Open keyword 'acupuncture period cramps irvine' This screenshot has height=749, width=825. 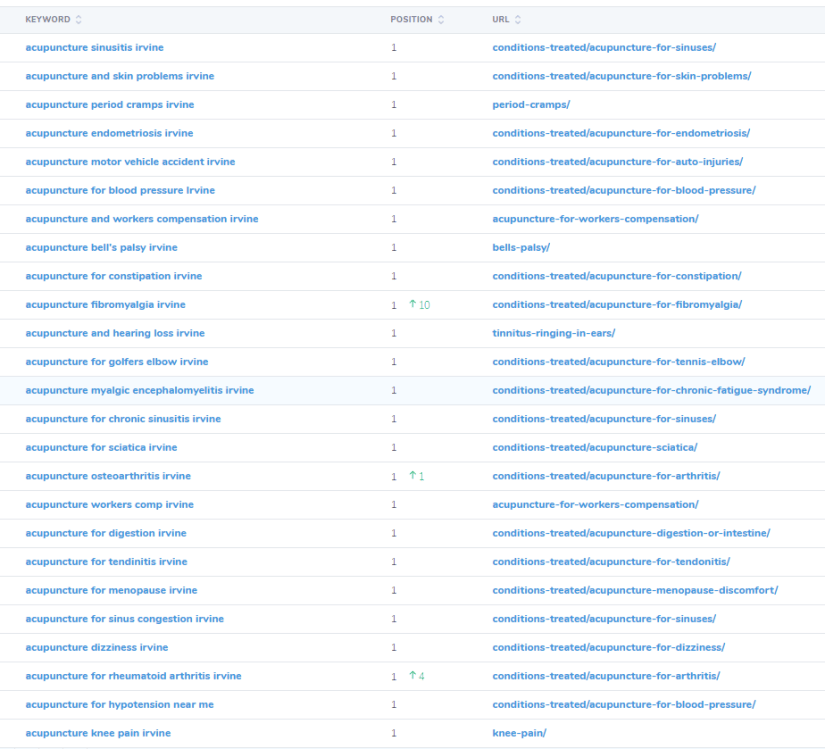(x=109, y=105)
